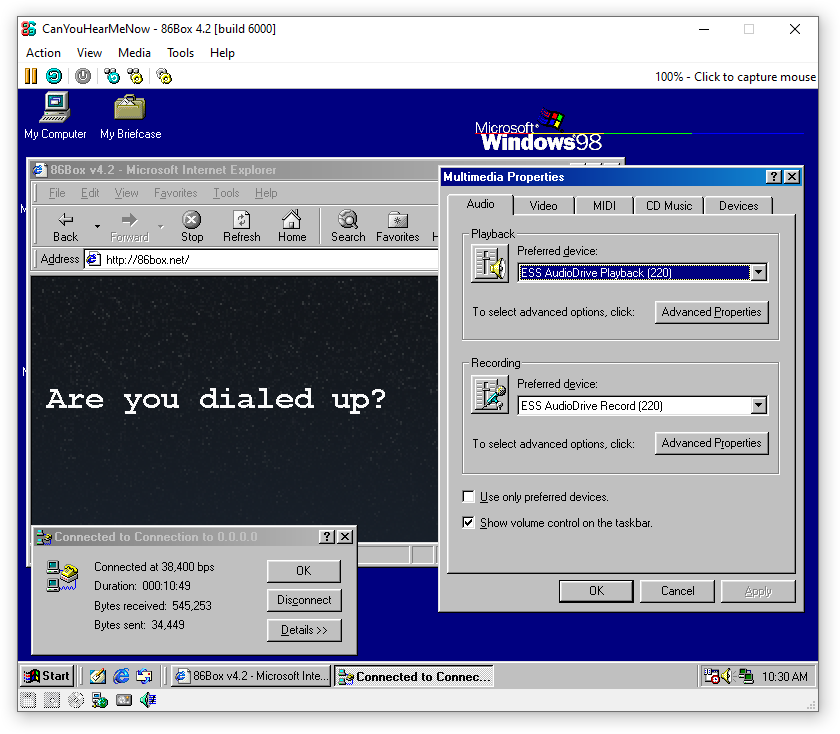Click the floppy drive icon in 86Box status bar
The image size is (840, 734).
point(28,700)
